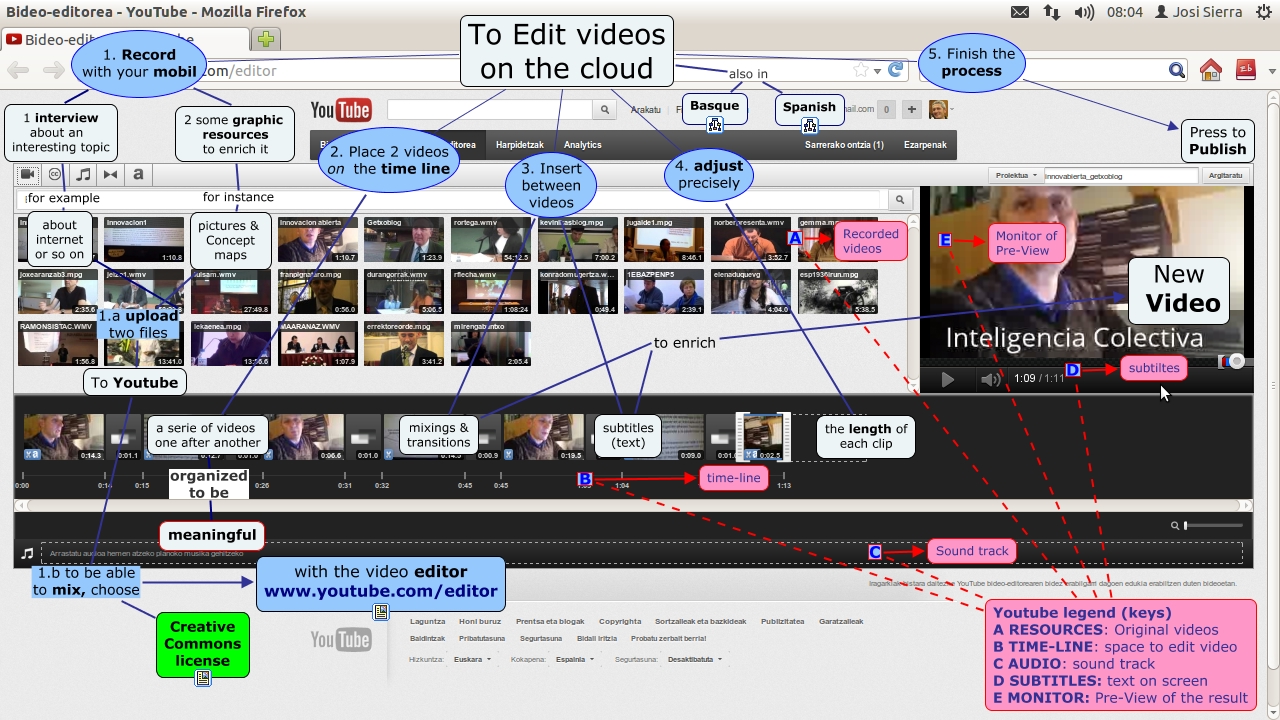Open the transitions bow-tie icon tab
The width and height of the screenshot is (1280, 720).
tap(111, 174)
